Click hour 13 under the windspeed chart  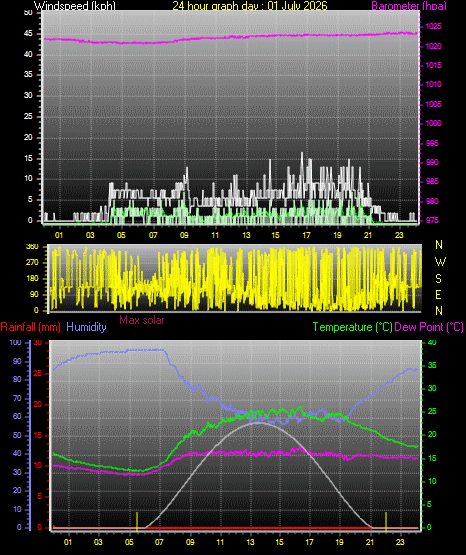tap(247, 235)
